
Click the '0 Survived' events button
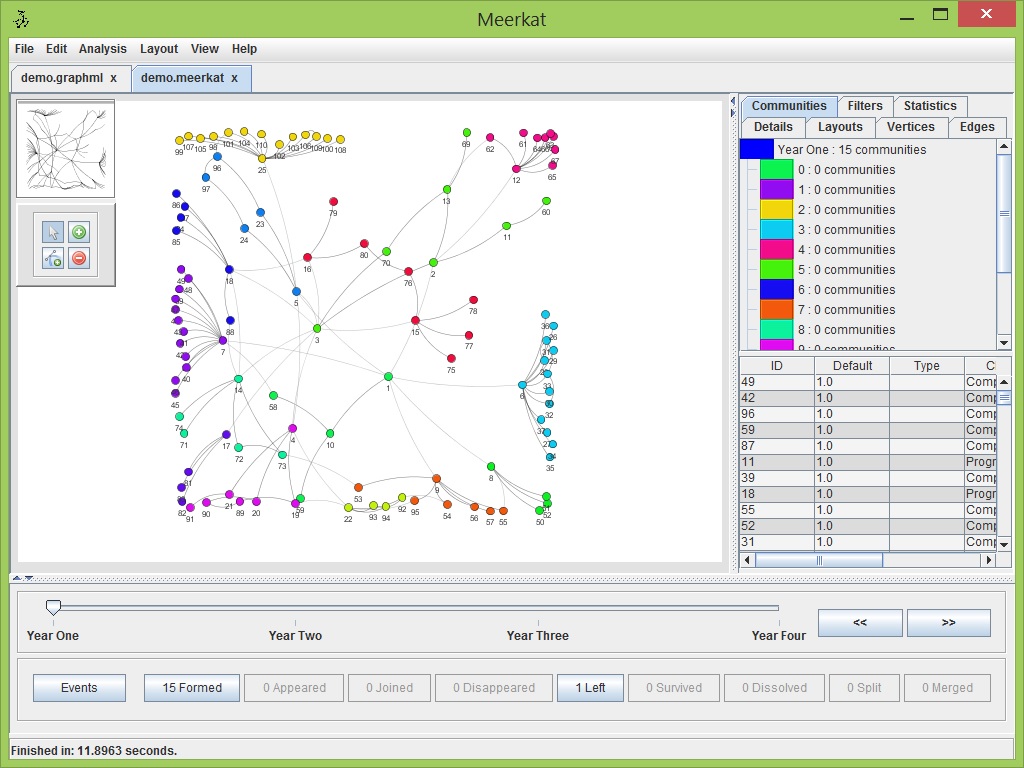click(x=674, y=688)
